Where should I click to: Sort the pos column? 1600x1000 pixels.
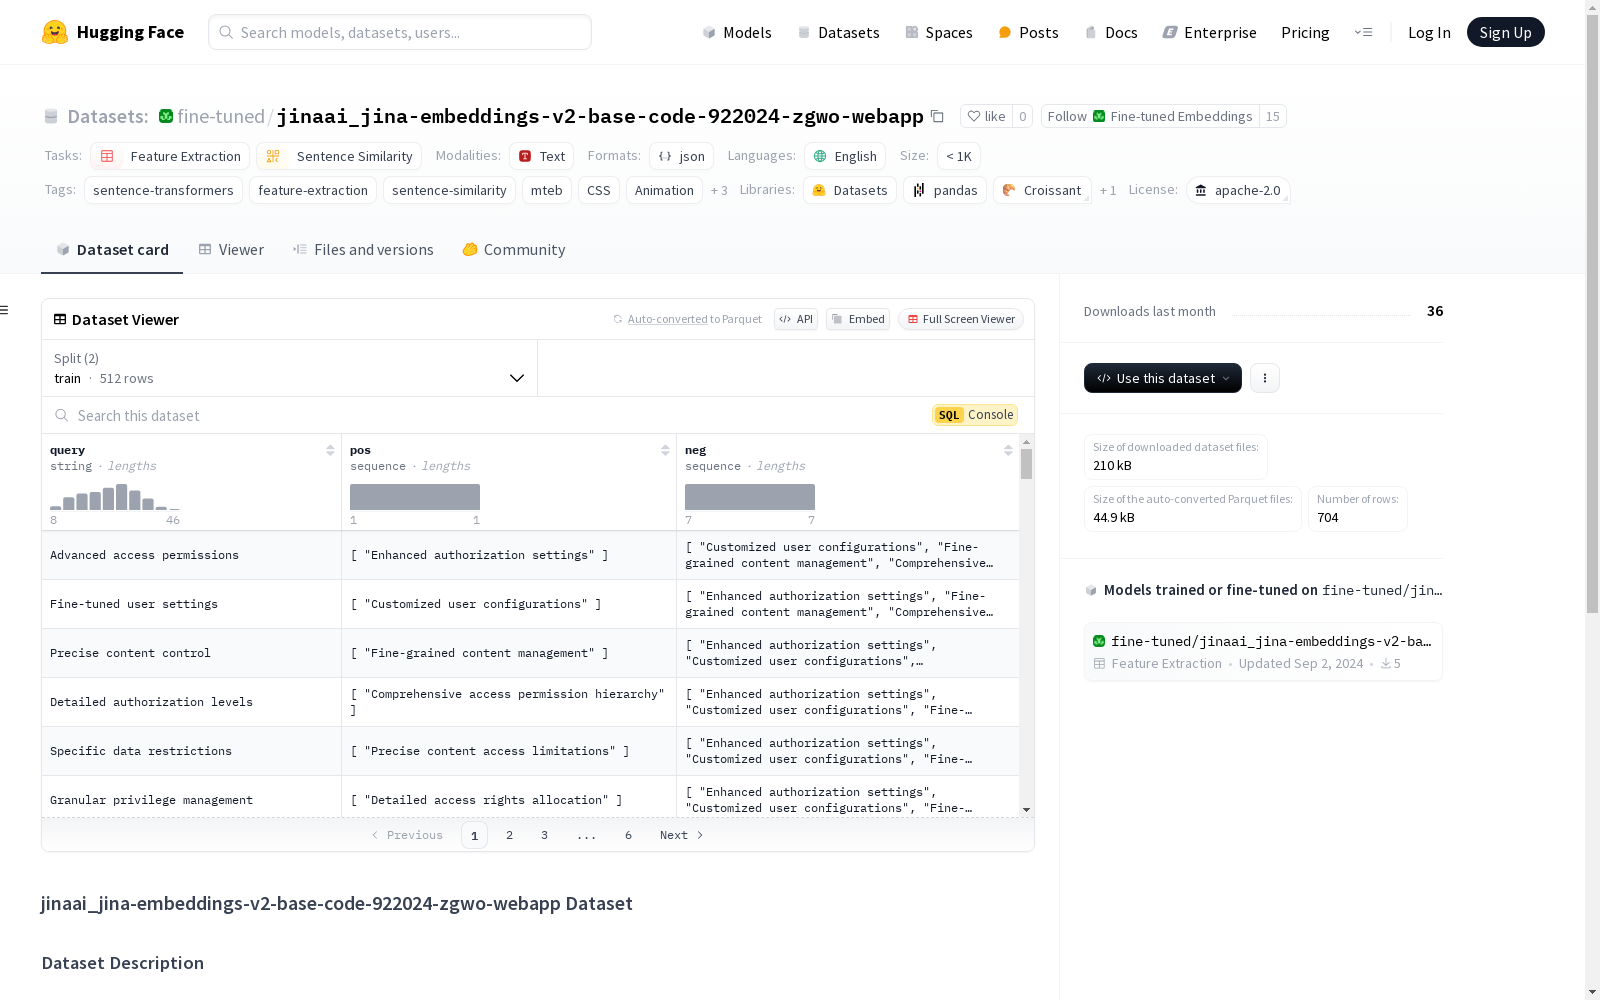[x=665, y=450]
